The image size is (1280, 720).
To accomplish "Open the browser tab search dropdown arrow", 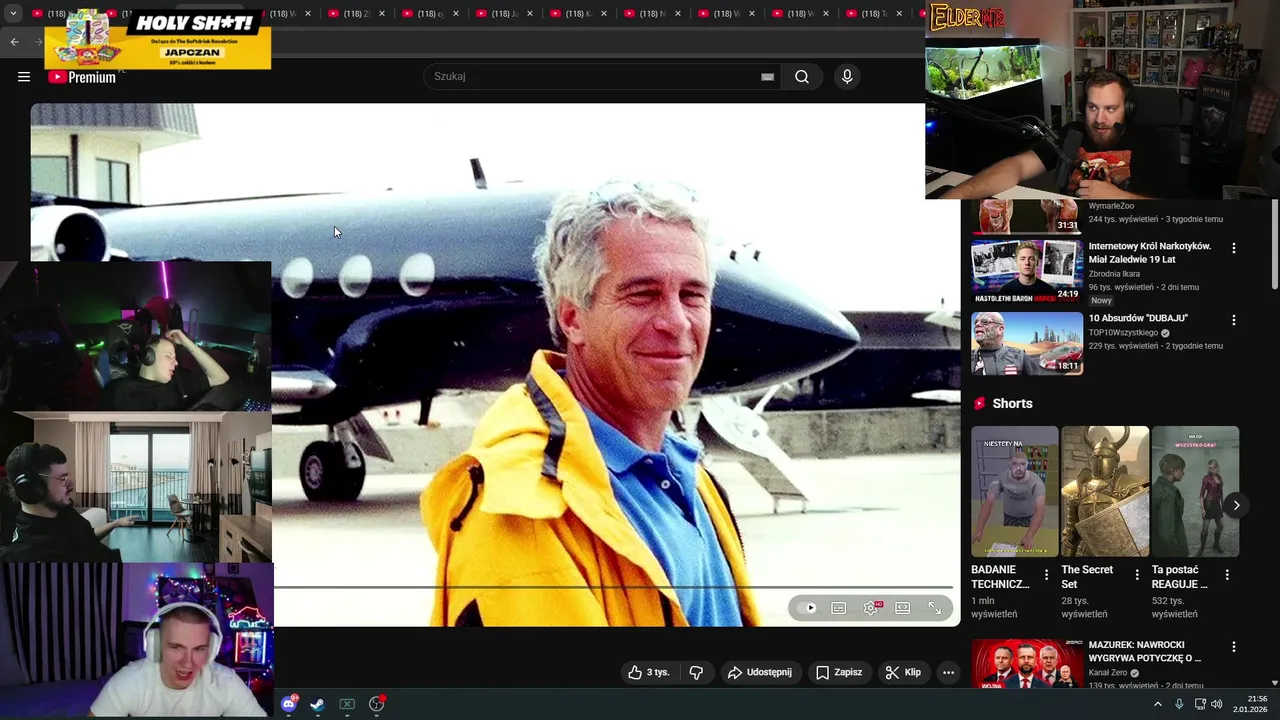I will (13, 13).
